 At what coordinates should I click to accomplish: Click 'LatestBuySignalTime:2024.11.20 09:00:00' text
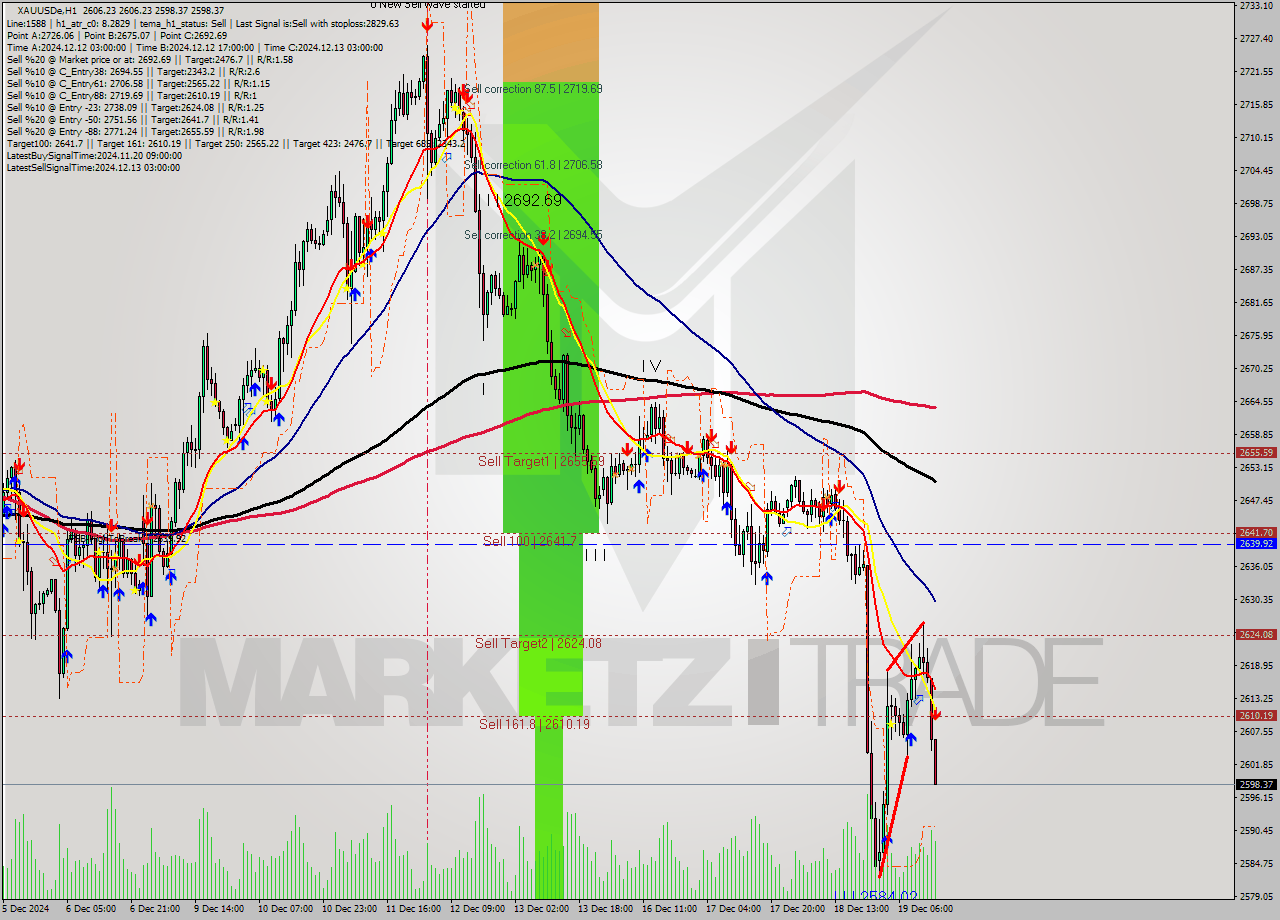[x=94, y=156]
